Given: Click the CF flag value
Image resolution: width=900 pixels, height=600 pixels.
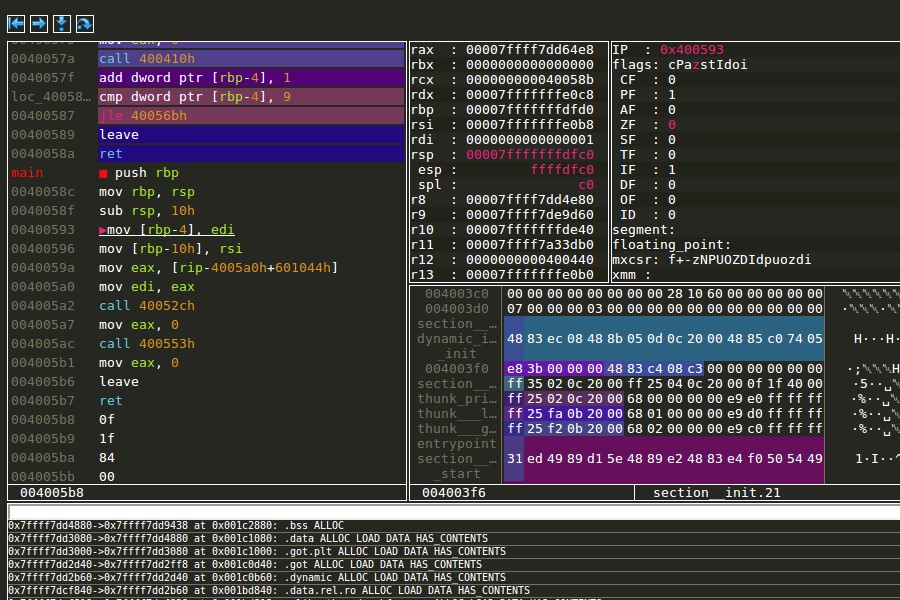Looking at the screenshot, I should [672, 80].
